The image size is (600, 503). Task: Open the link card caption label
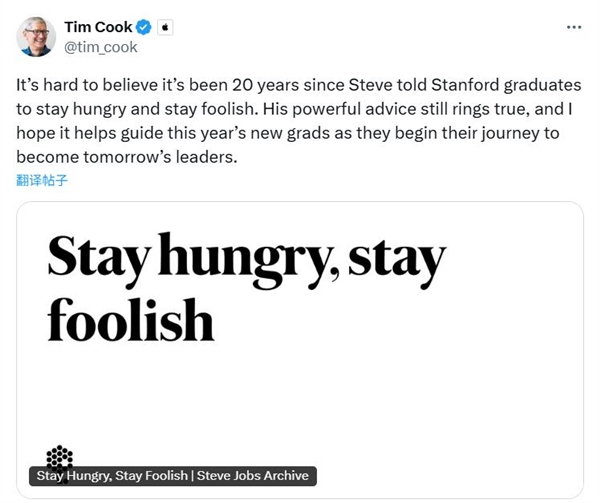[x=172, y=475]
